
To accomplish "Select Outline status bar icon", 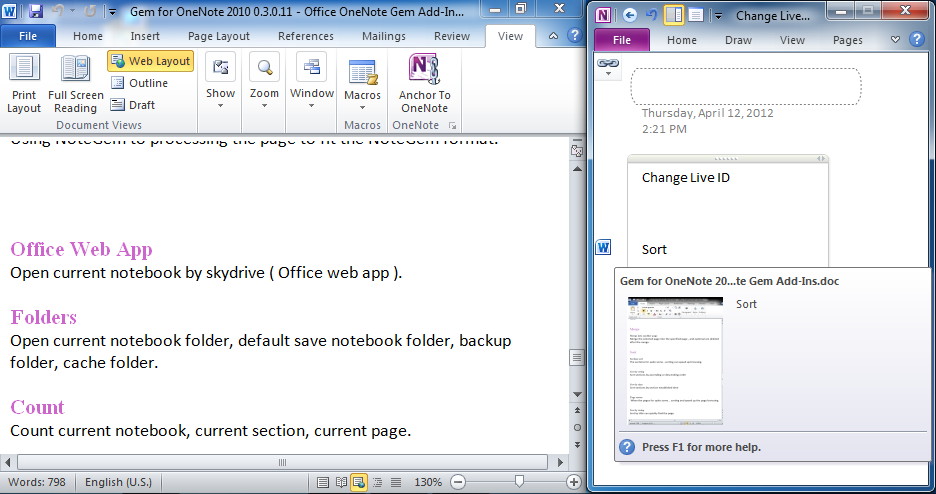I will pos(377,482).
